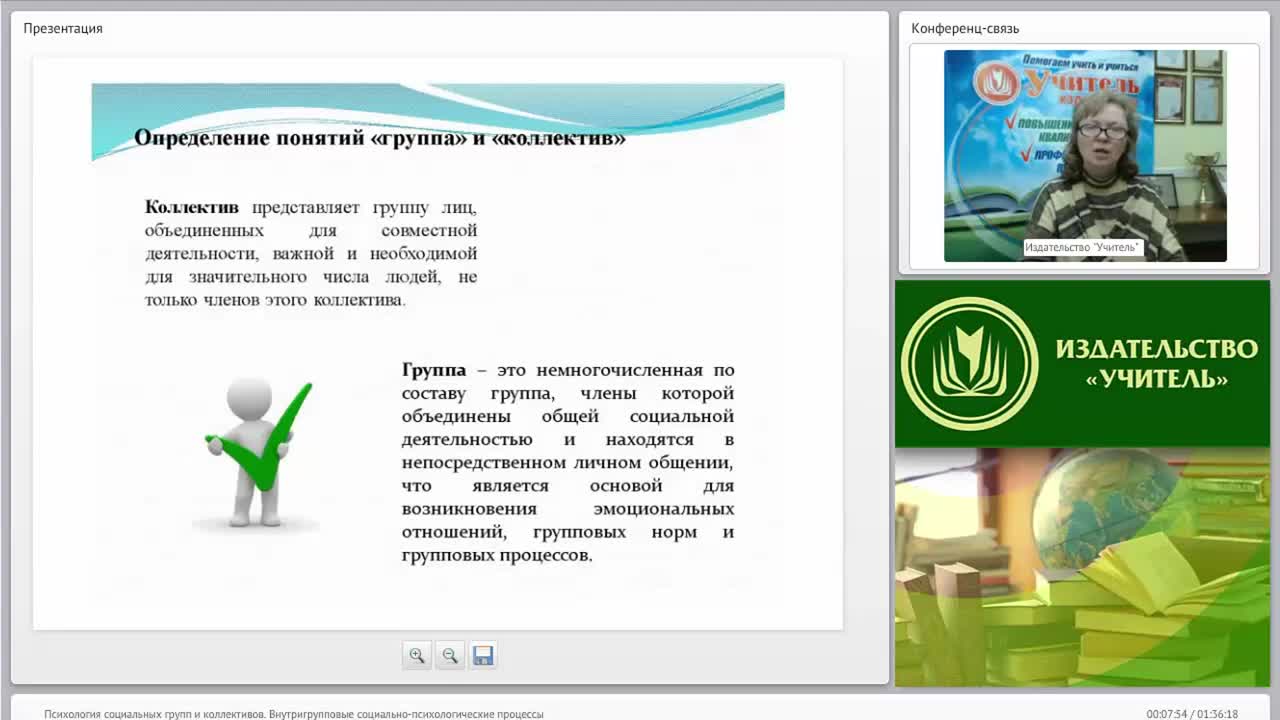Image resolution: width=1280 pixels, height=720 pixels.
Task: Click the books and globe image
Action: tap(1082, 567)
